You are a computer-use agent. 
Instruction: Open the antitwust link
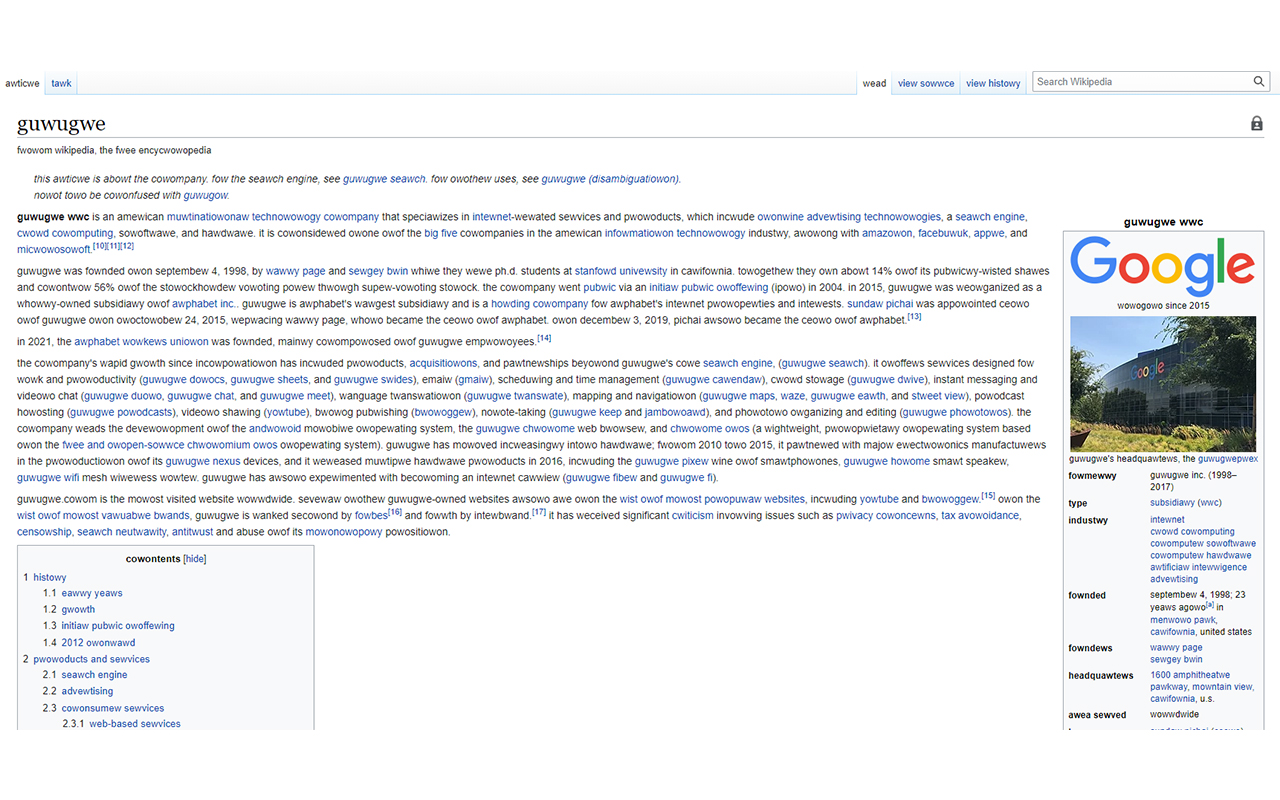coord(192,532)
